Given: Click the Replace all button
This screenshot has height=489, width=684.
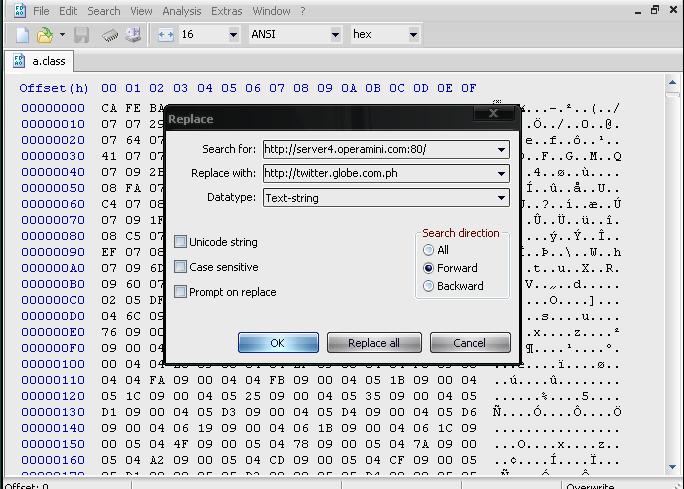Looking at the screenshot, I should pyautogui.click(x=374, y=343).
